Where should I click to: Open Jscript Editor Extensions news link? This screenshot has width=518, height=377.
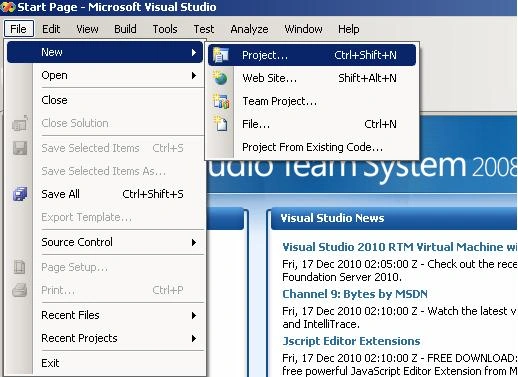(x=351, y=341)
